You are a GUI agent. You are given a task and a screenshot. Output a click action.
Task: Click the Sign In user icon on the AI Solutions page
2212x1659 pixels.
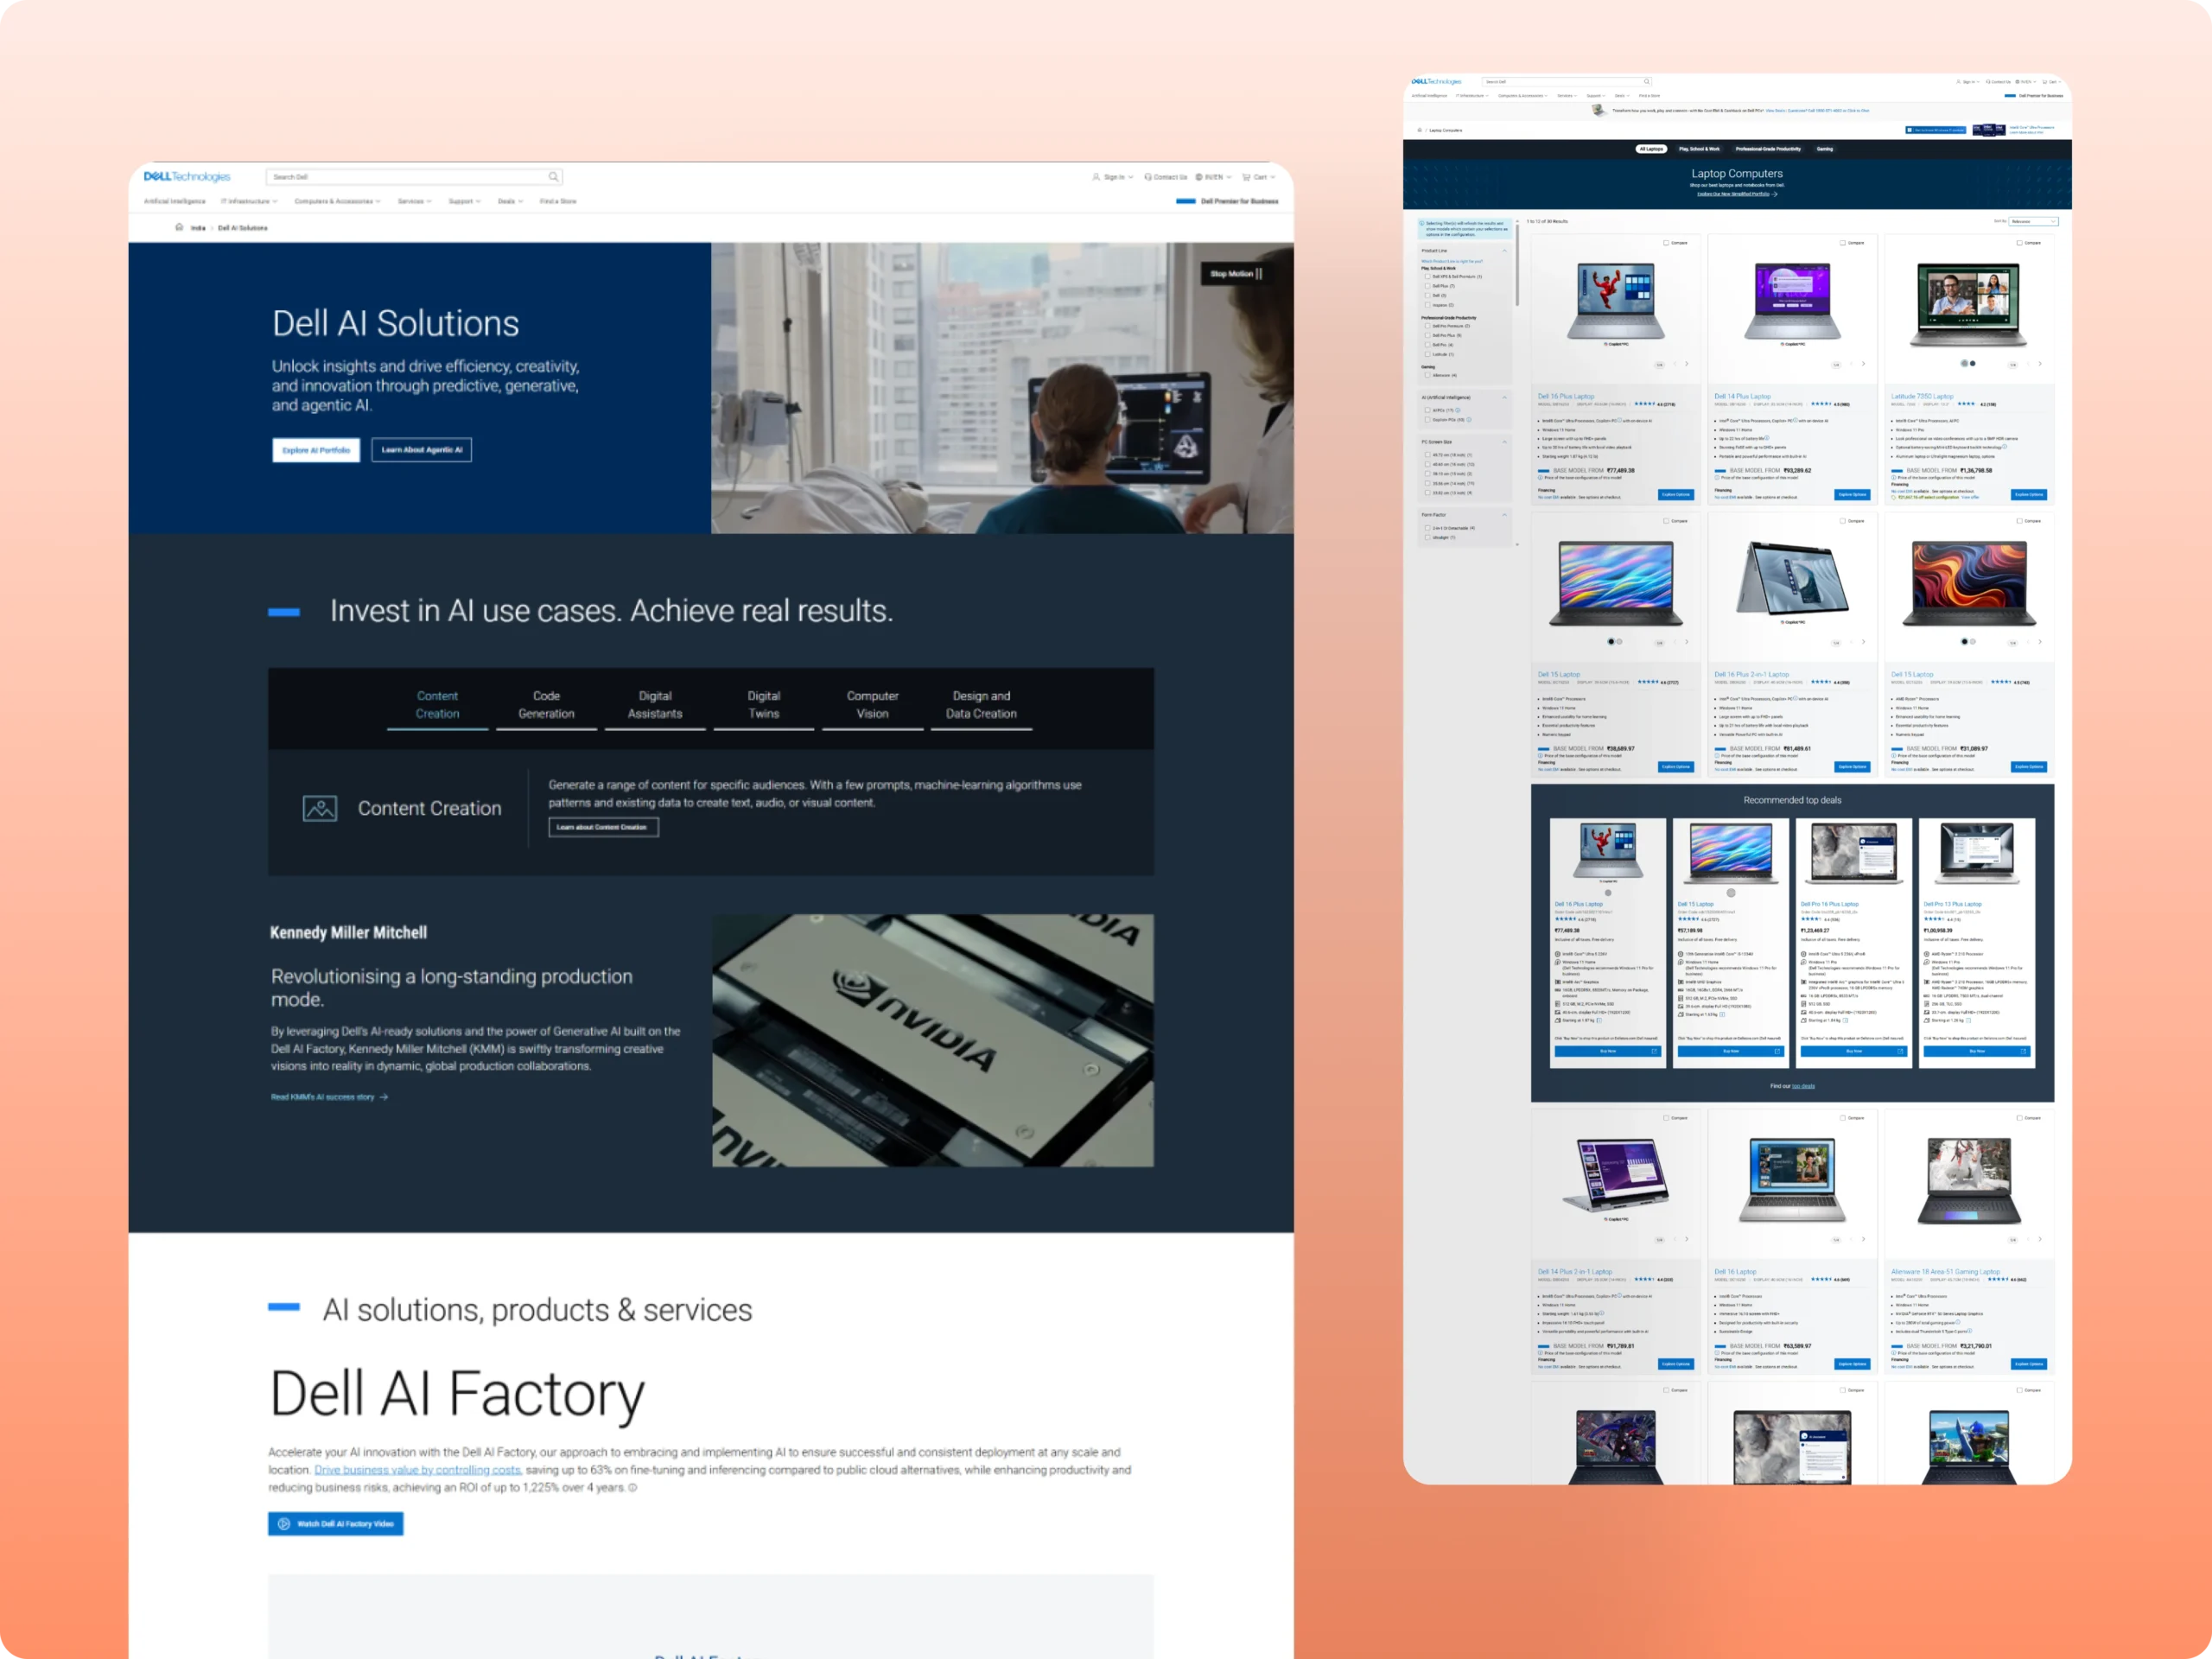(1096, 177)
